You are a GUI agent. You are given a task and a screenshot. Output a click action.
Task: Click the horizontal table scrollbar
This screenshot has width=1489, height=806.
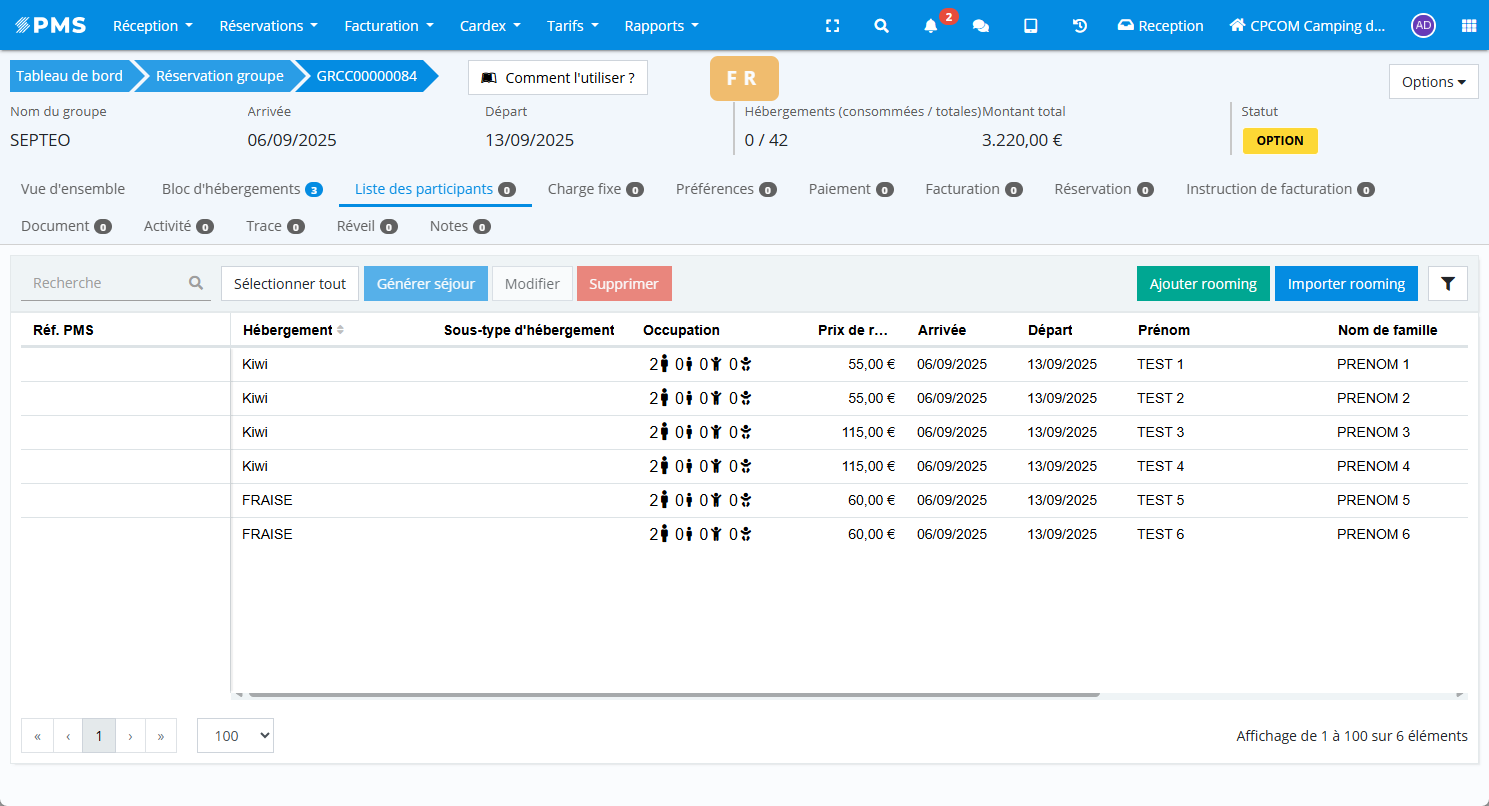(x=673, y=694)
